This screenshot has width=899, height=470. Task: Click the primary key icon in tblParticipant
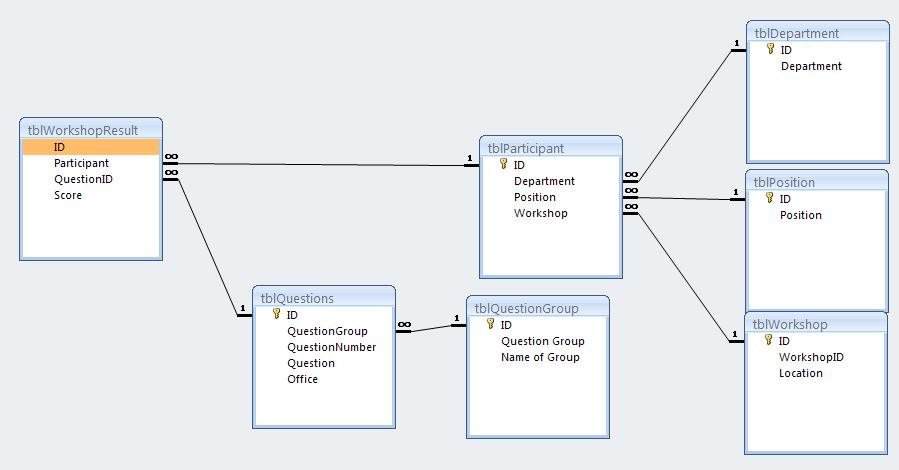click(503, 164)
